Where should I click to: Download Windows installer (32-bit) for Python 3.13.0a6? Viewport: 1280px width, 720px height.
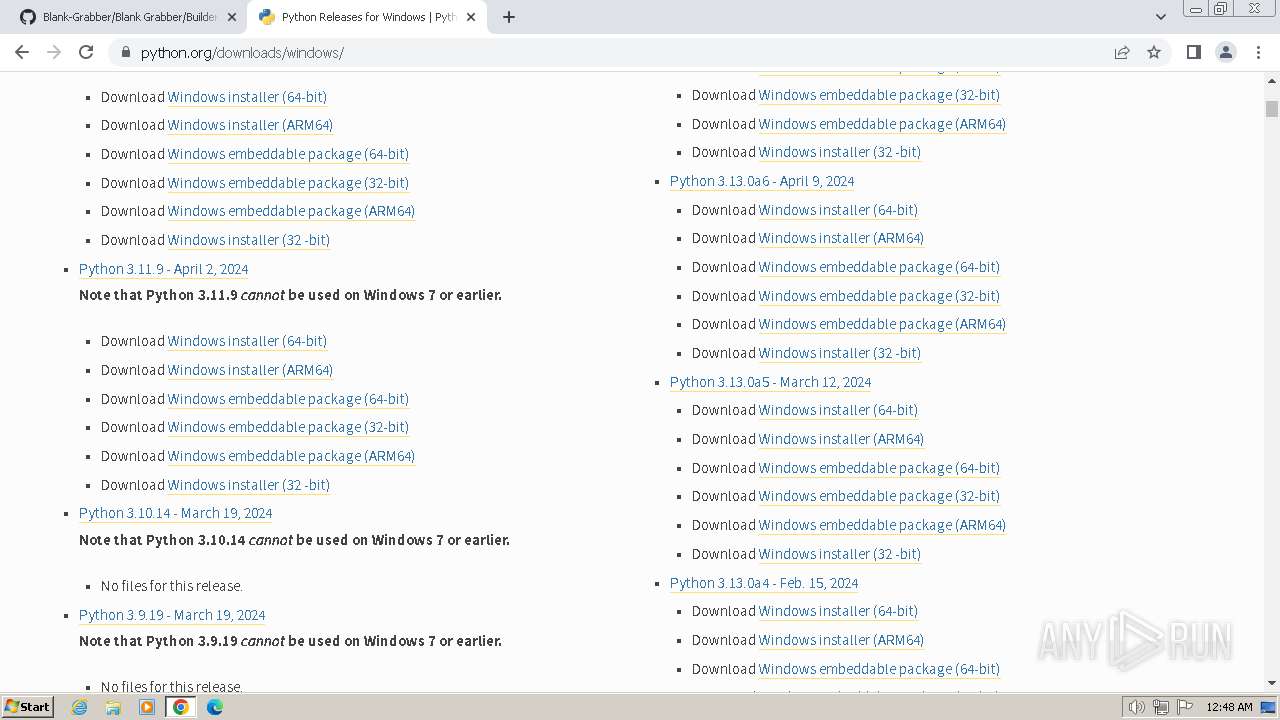(840, 353)
